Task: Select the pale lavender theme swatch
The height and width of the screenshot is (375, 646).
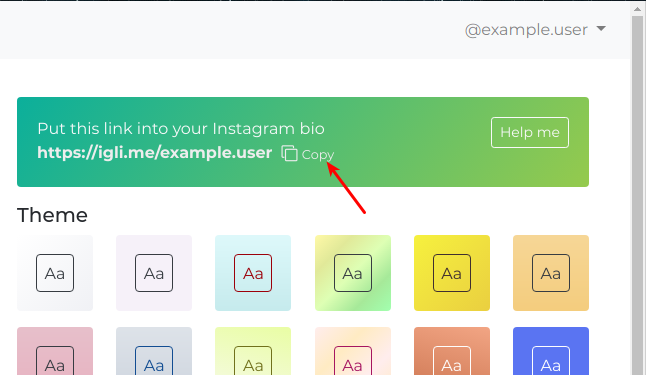Action: pyautogui.click(x=154, y=273)
